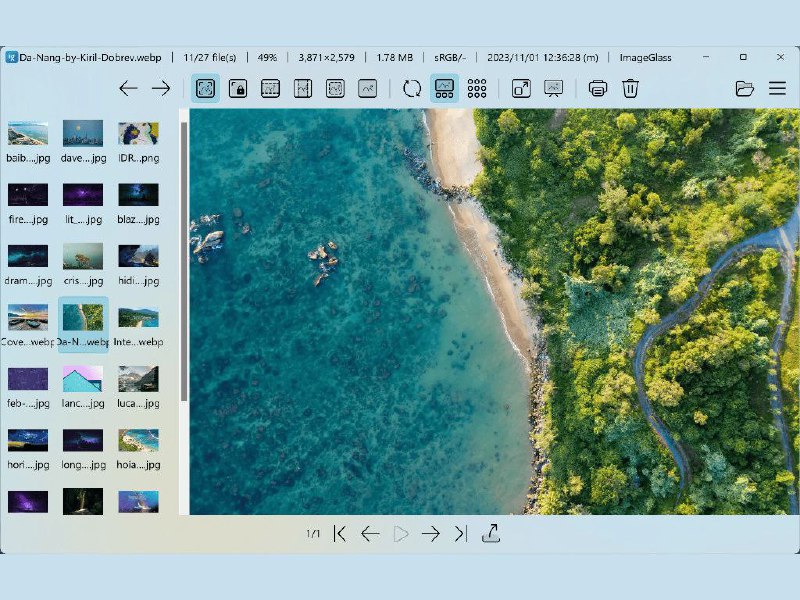Delete the image with the trash icon

pyautogui.click(x=630, y=89)
